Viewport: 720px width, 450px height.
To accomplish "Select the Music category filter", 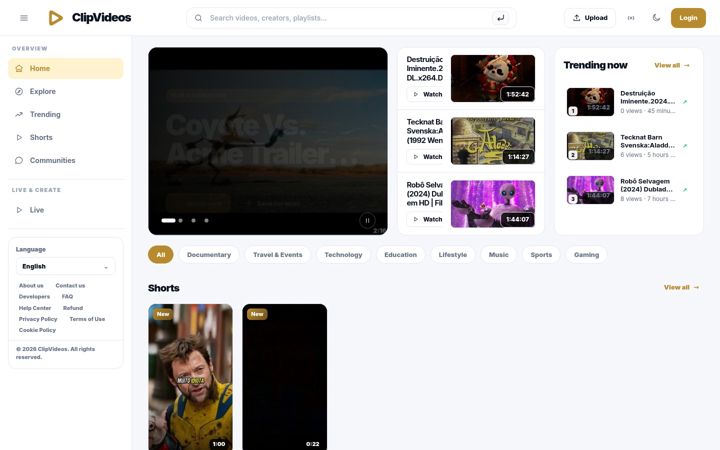I will point(499,254).
